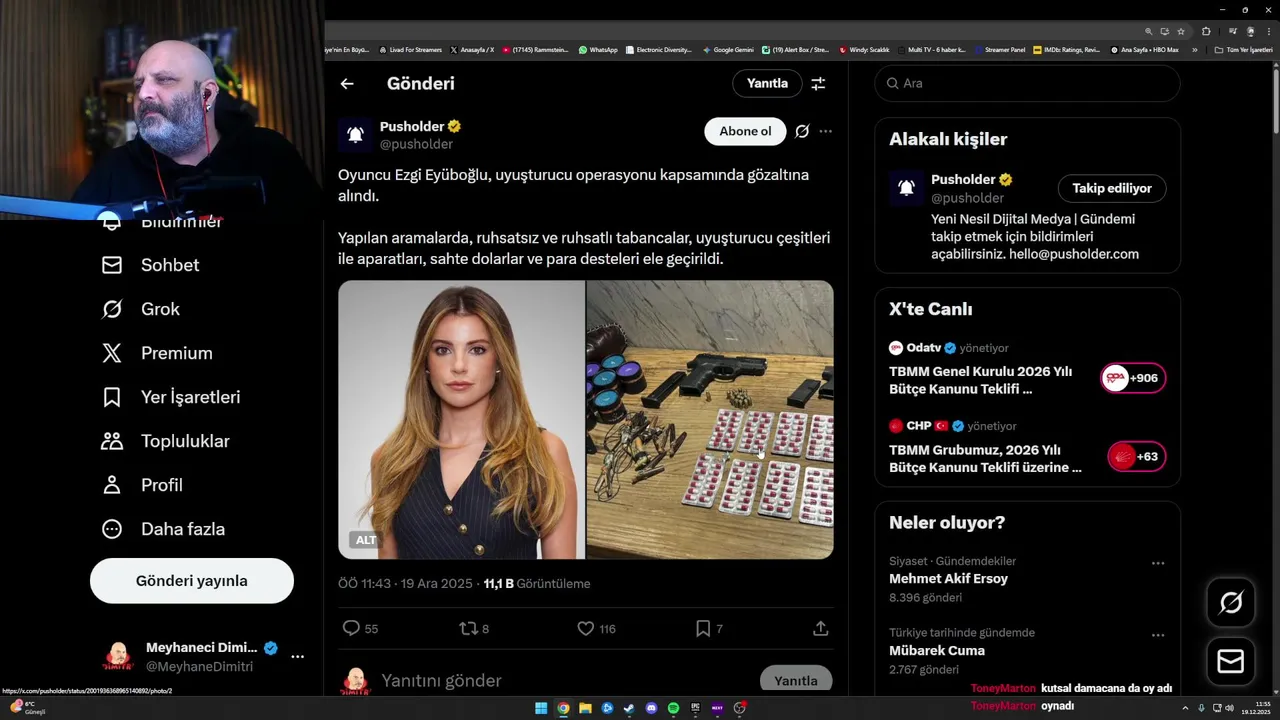Open +63 listeners badge on CHP space
The width and height of the screenshot is (1280, 720).
(1137, 457)
